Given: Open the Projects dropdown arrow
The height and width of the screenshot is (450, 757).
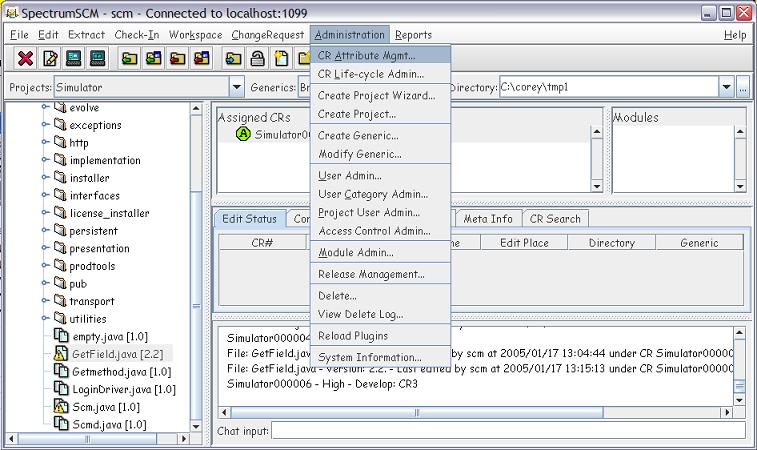Looking at the screenshot, I should [x=237, y=87].
